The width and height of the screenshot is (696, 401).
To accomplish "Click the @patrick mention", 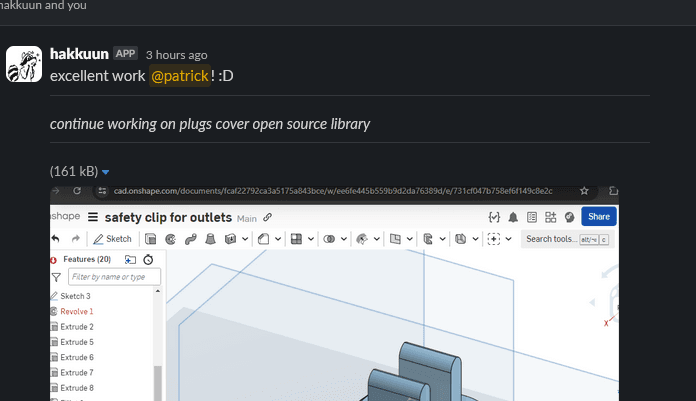I will (180, 76).
